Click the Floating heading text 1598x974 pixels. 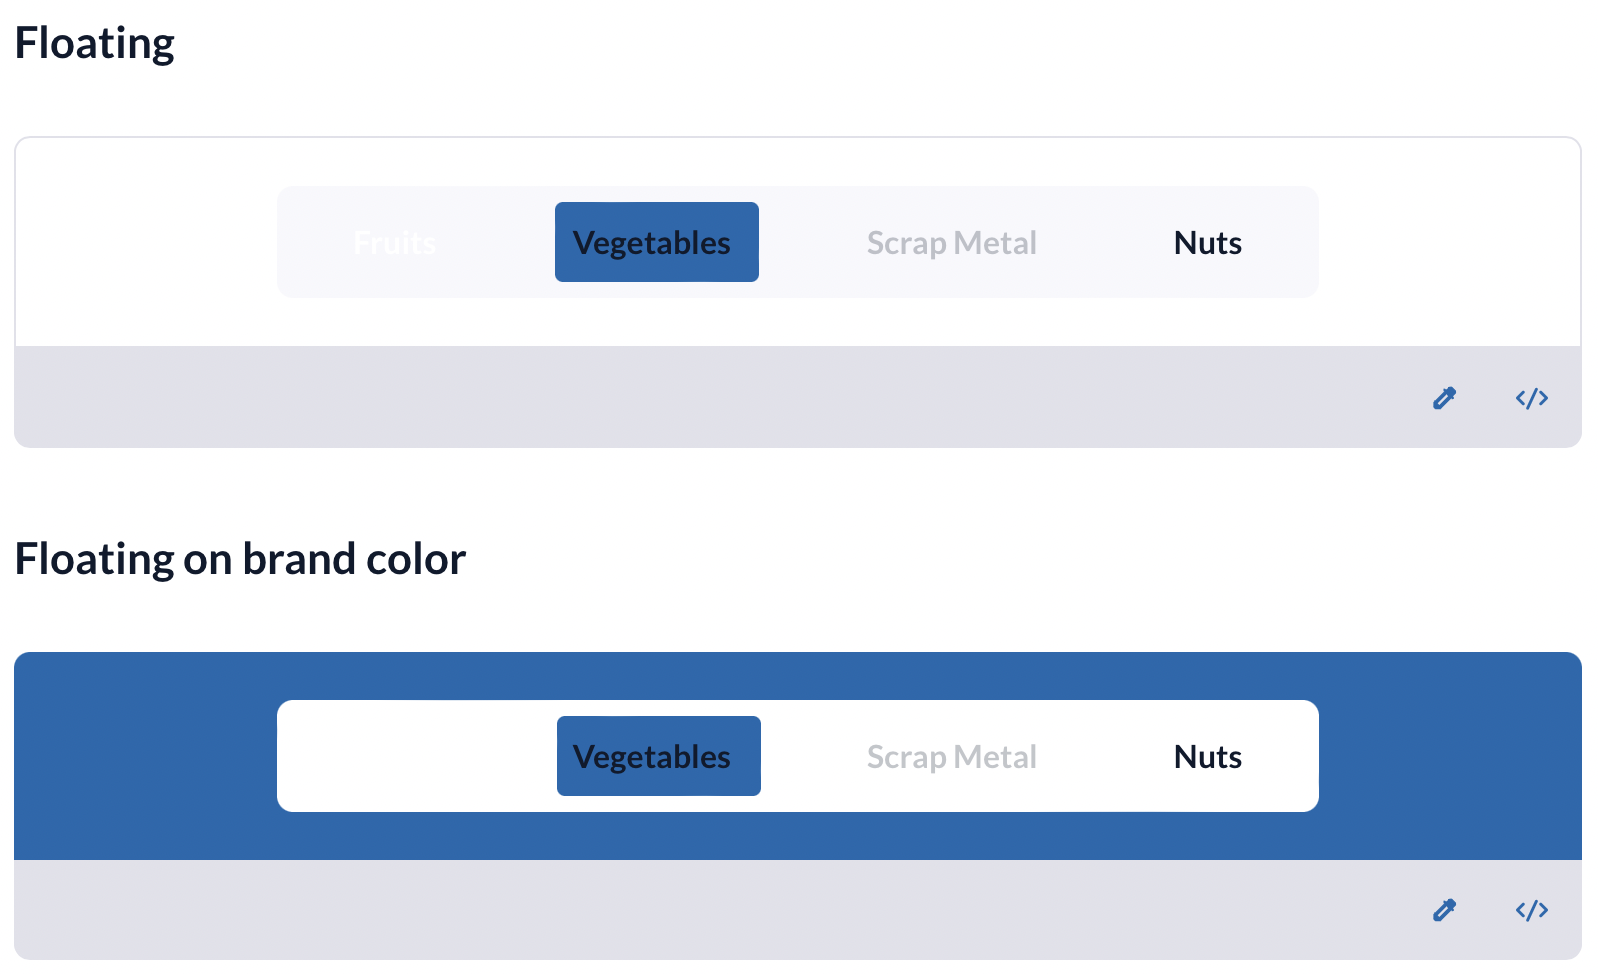click(95, 42)
